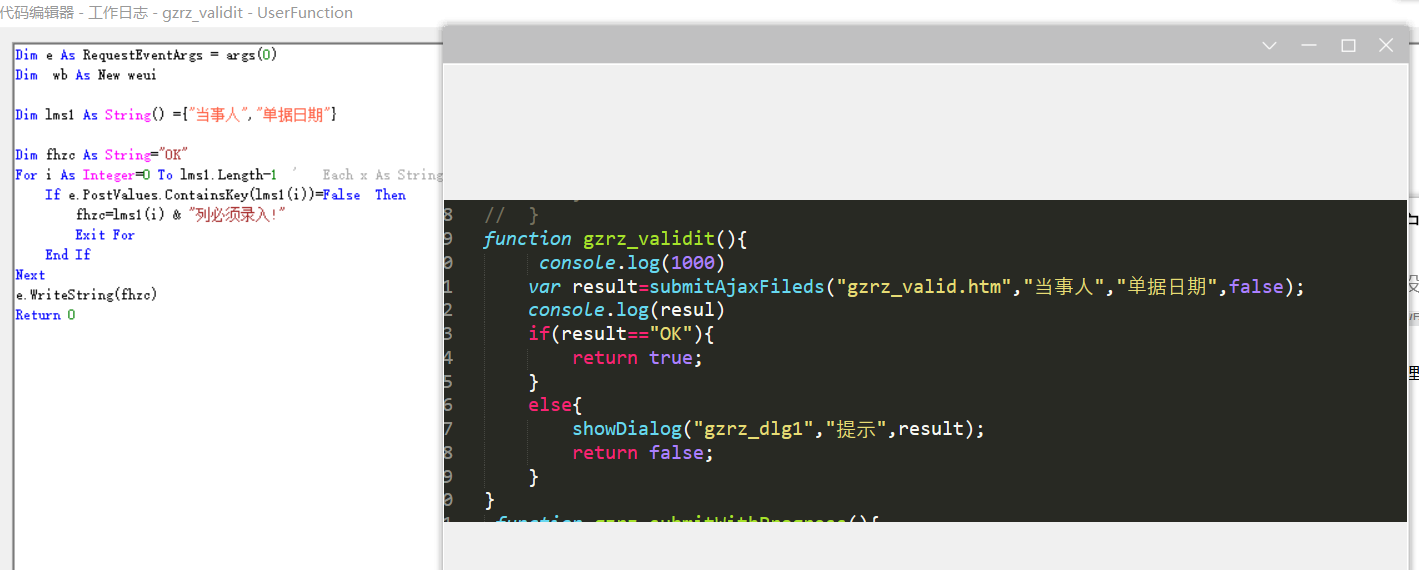Click the 'if(result=="OK"){' line

622,334
